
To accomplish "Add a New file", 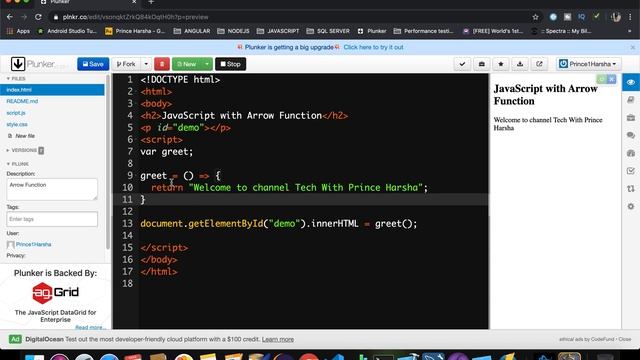I will 21,136.
